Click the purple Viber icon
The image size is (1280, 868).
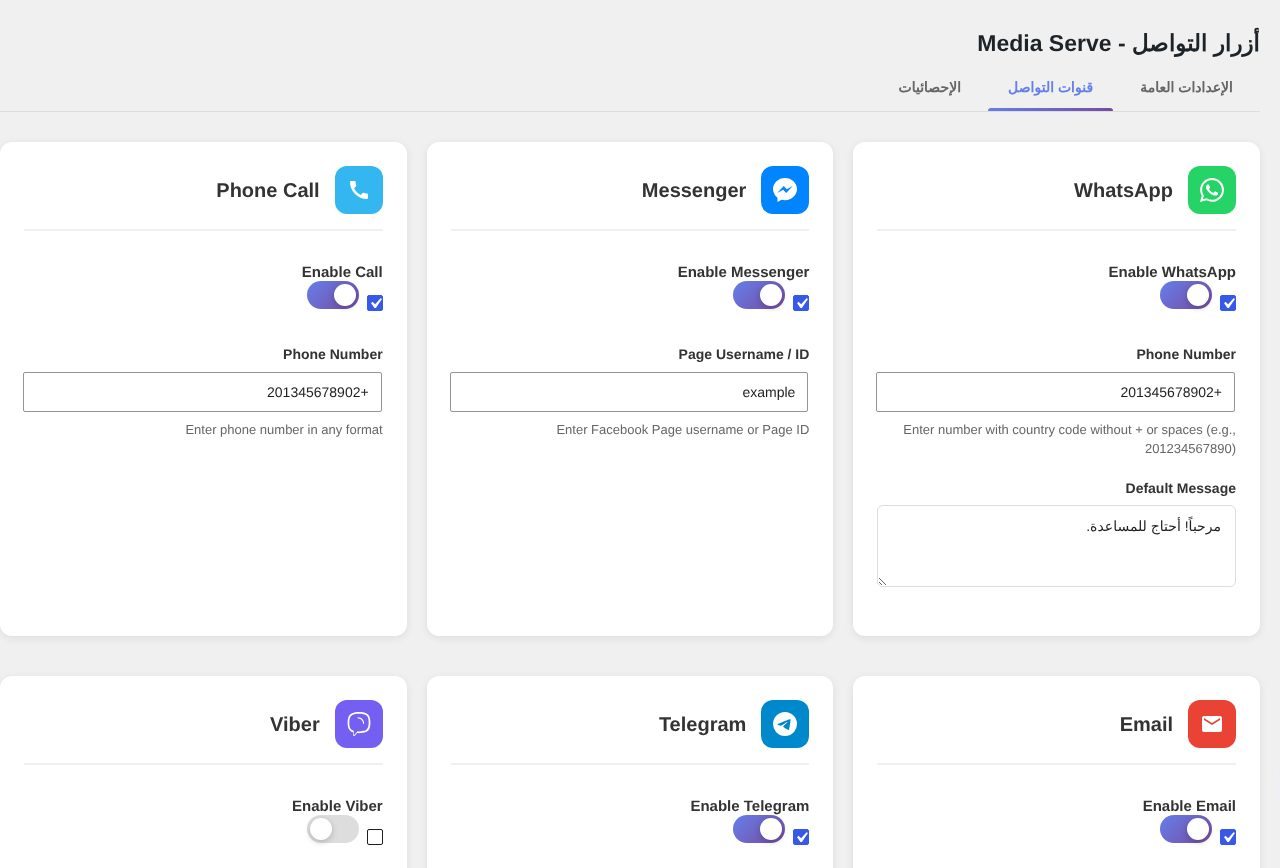coord(359,724)
